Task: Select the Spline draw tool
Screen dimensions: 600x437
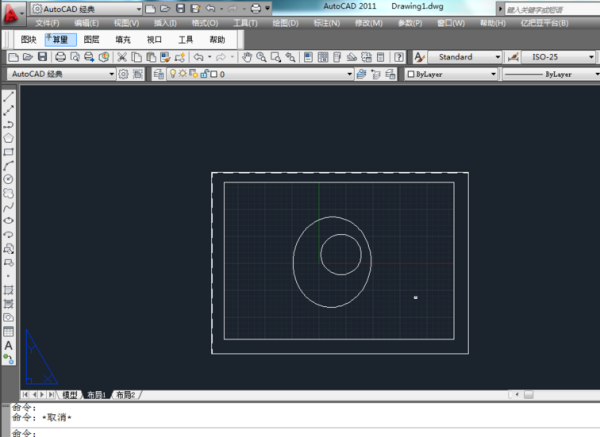Action: (8, 207)
